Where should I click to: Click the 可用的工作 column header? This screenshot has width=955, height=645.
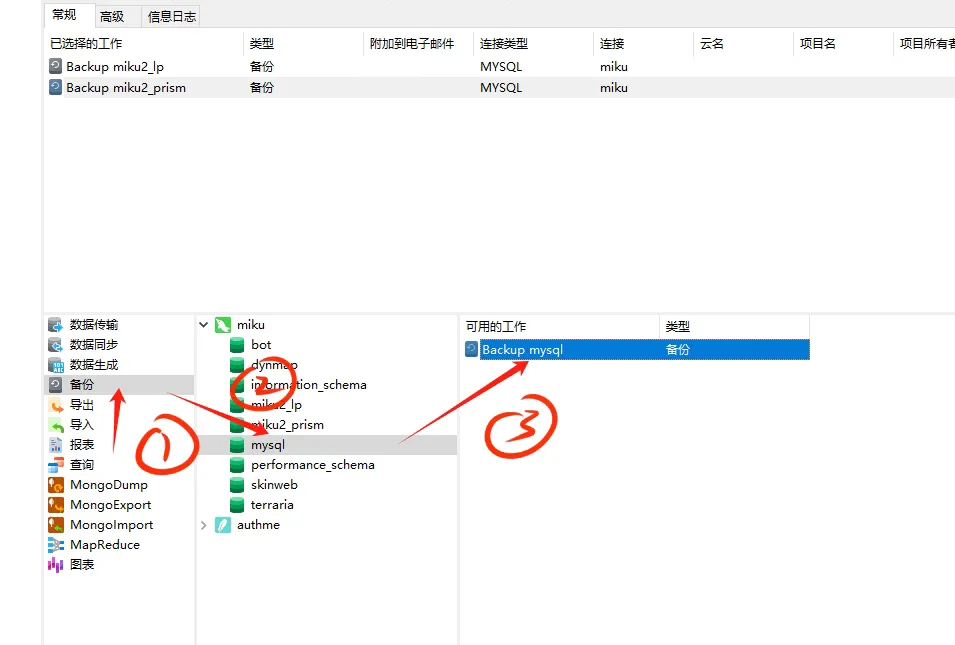point(496,327)
